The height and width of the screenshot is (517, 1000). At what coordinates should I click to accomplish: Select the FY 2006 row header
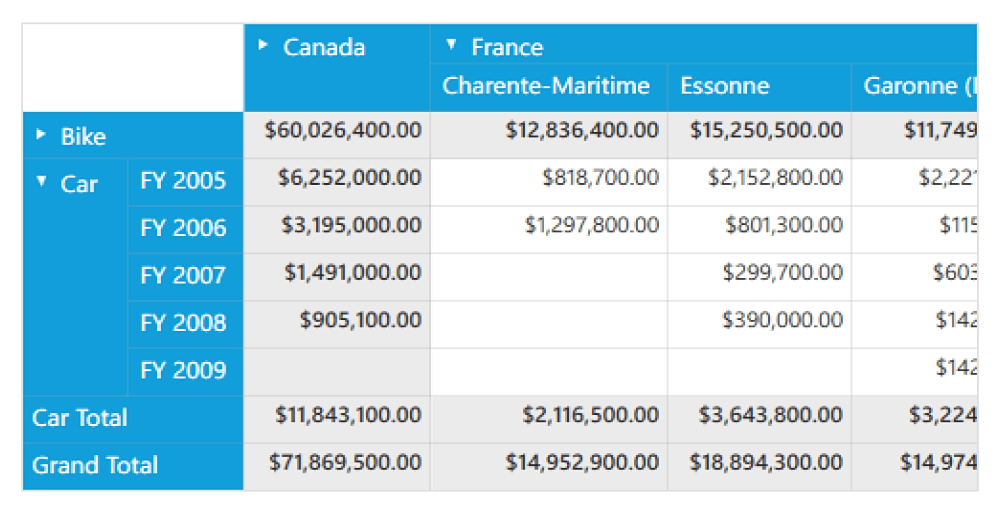pos(184,228)
